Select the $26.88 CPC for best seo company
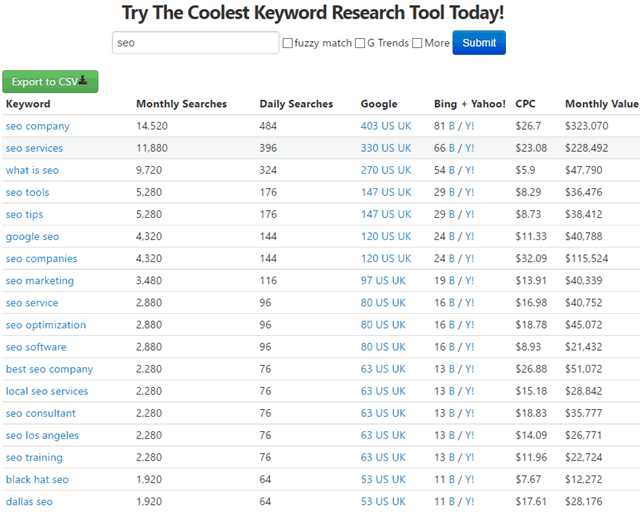The width and height of the screenshot is (640, 512). (x=531, y=369)
